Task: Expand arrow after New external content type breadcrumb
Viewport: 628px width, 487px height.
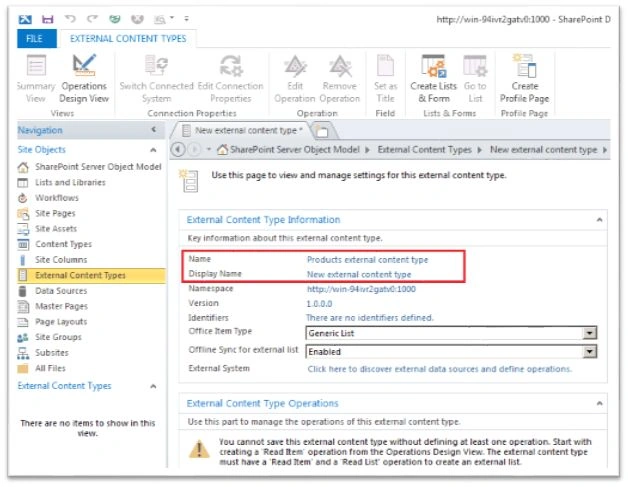Action: [604, 150]
